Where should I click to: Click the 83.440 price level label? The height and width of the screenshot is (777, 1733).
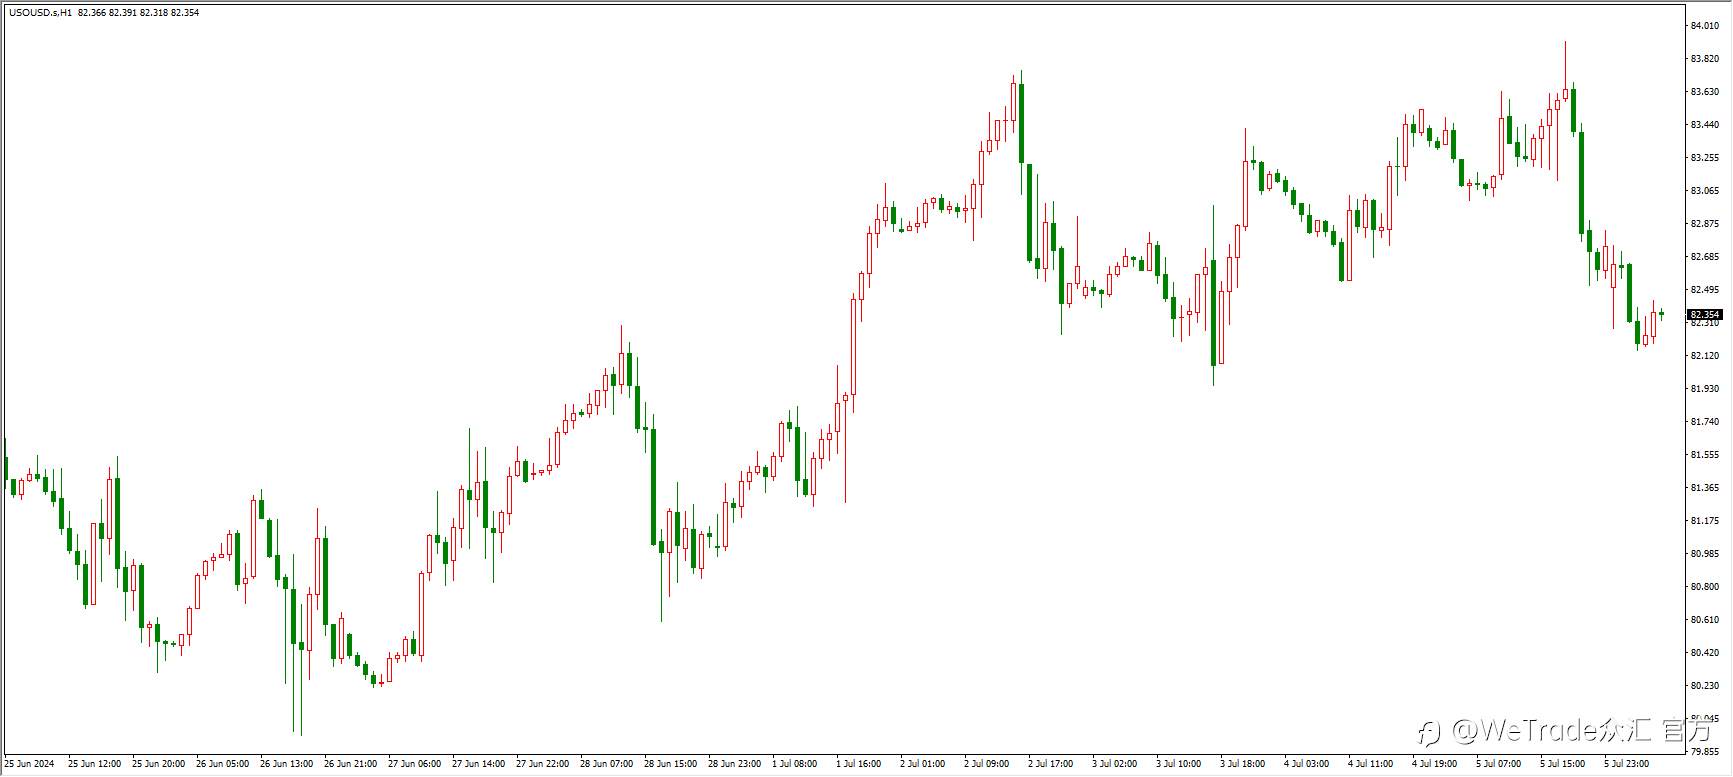[x=1705, y=125]
